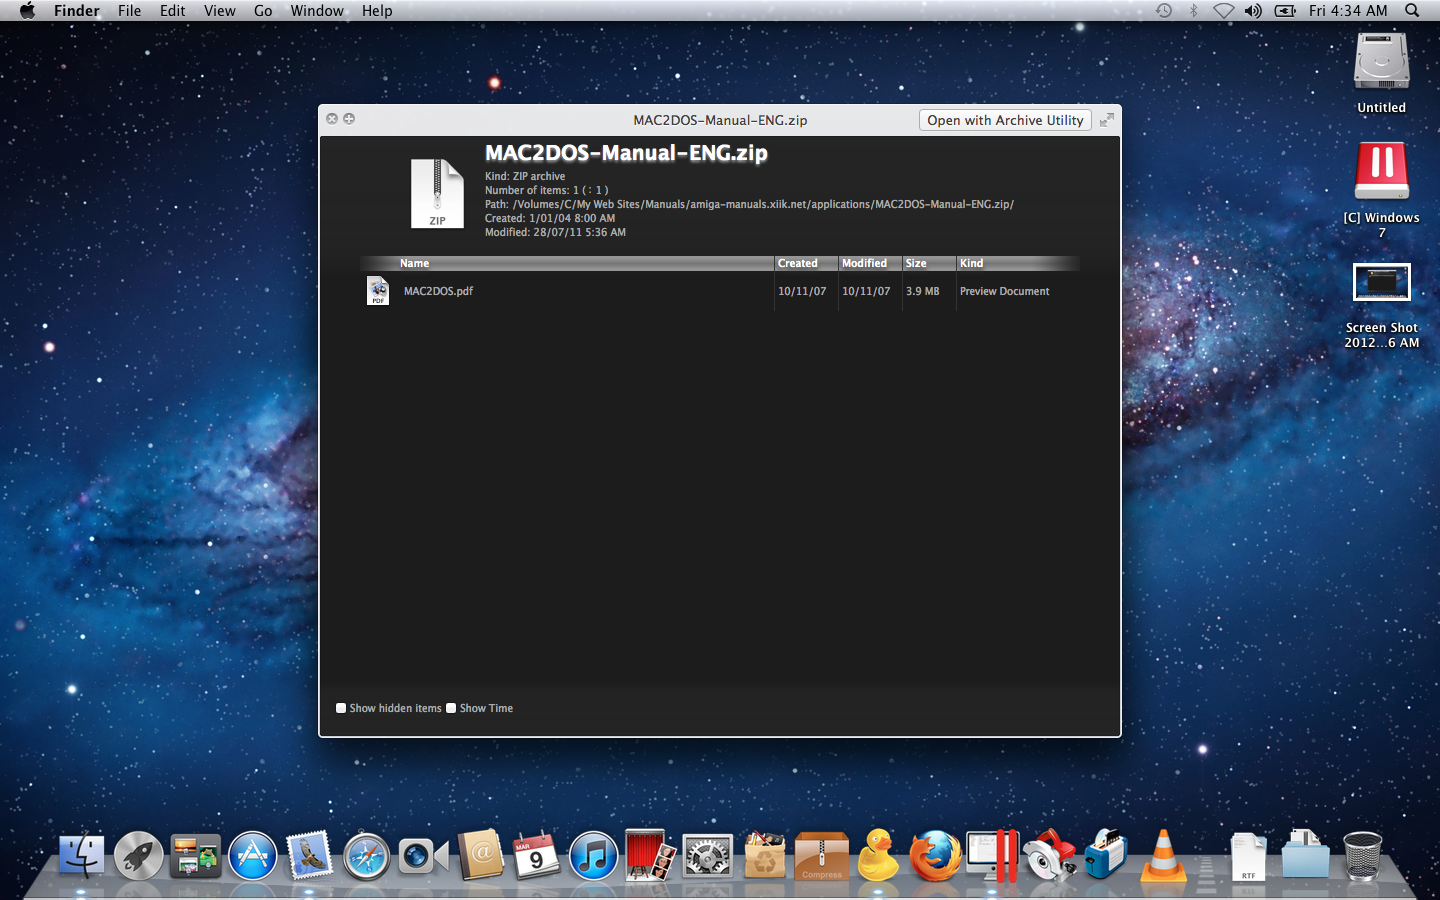Click the circular saw app in Dock
Viewport: 1440px width, 900px height.
click(x=1049, y=857)
